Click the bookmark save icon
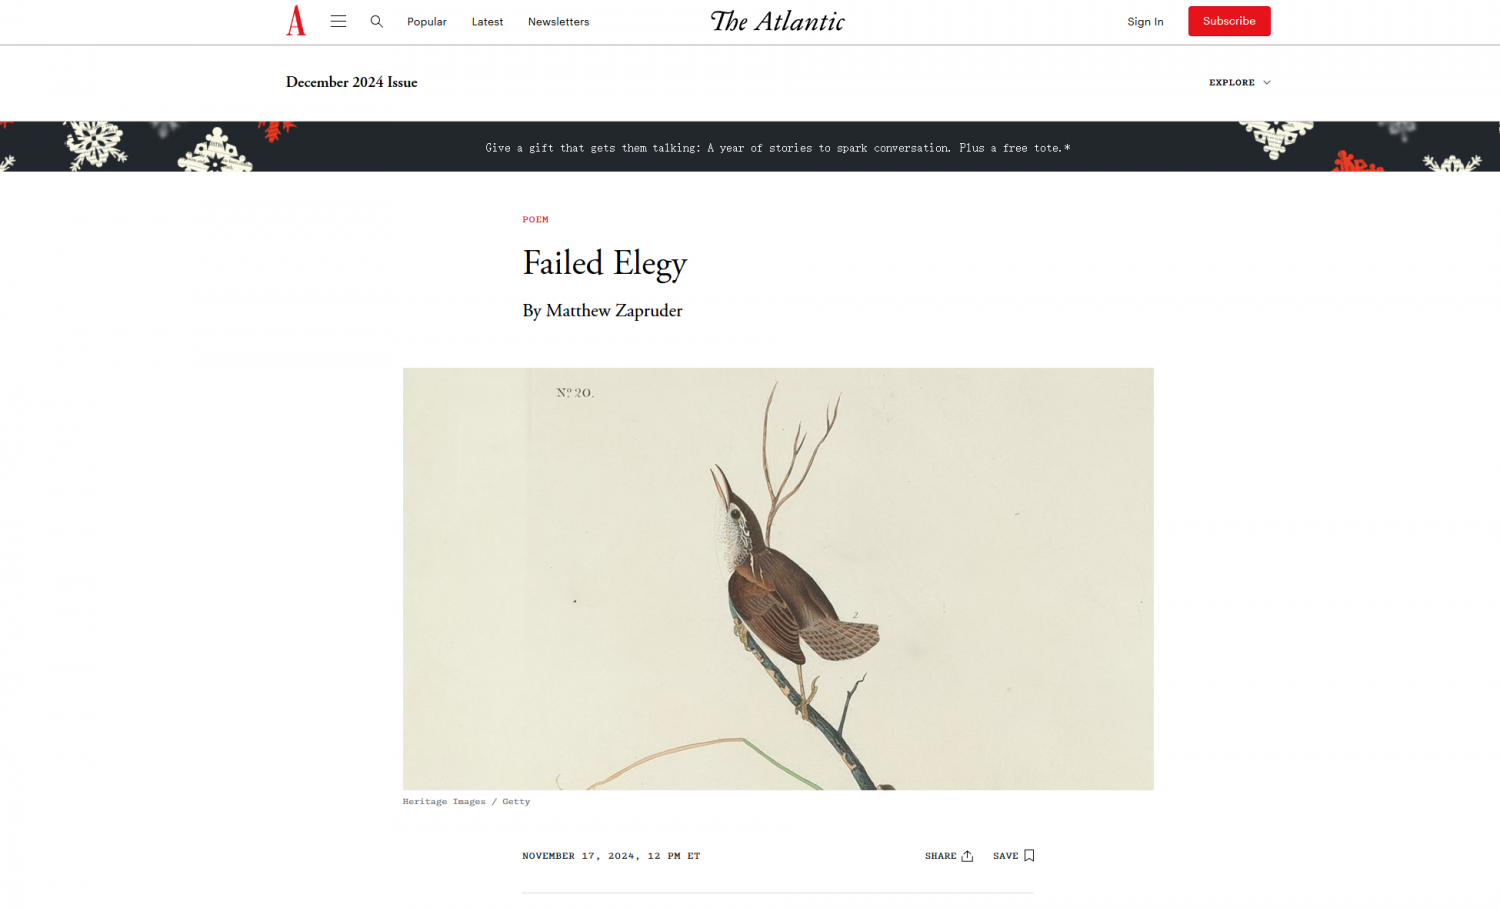The height and width of the screenshot is (908, 1500). click(1029, 856)
